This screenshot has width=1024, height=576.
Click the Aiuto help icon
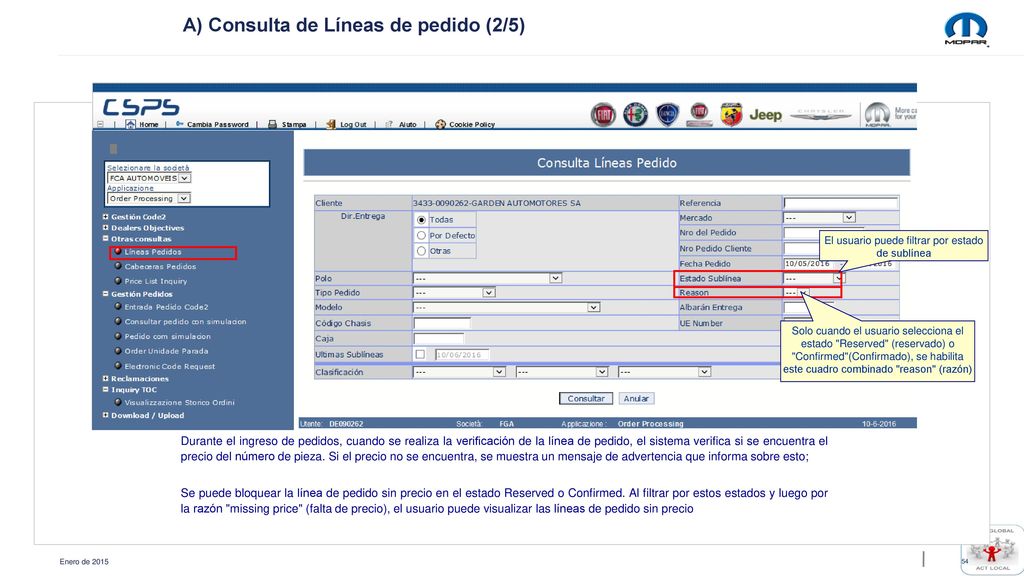click(x=389, y=124)
